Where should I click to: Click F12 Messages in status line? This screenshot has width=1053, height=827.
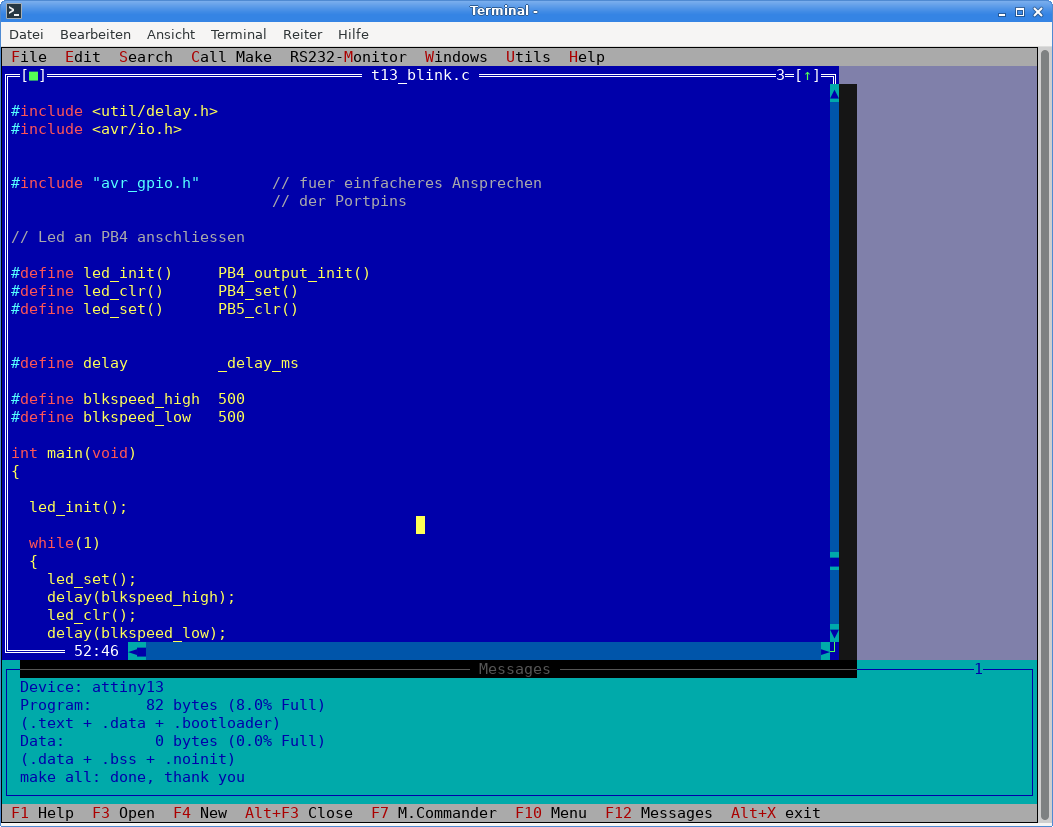pos(659,814)
